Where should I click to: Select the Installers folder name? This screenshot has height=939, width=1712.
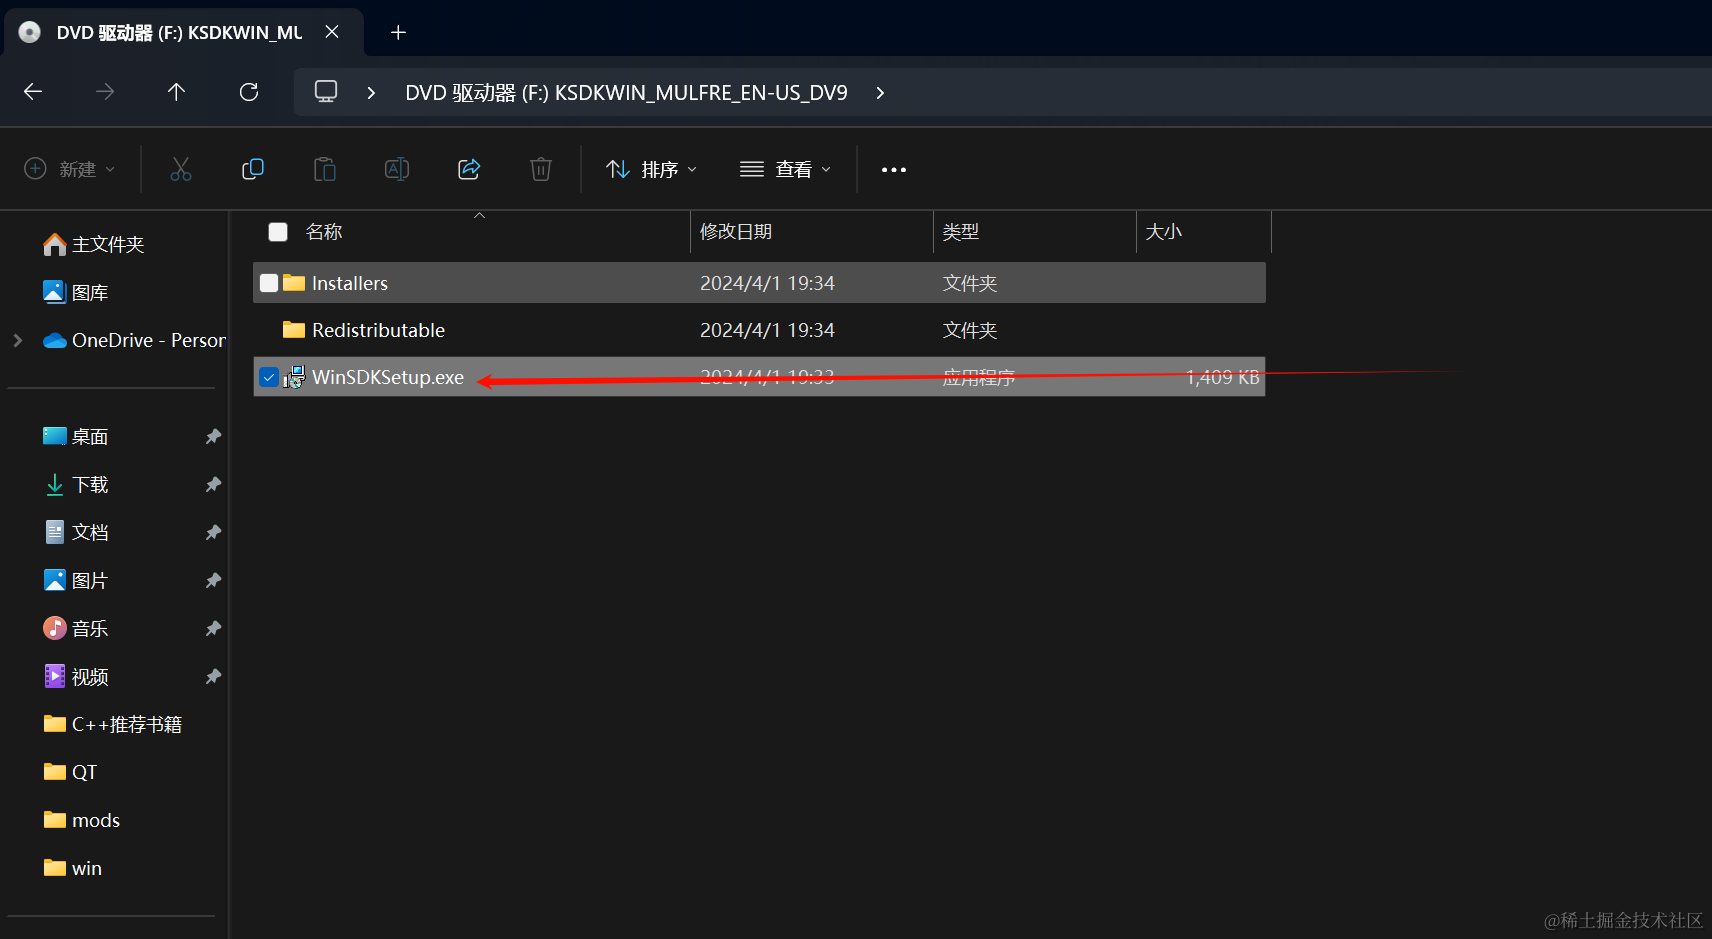(x=350, y=283)
